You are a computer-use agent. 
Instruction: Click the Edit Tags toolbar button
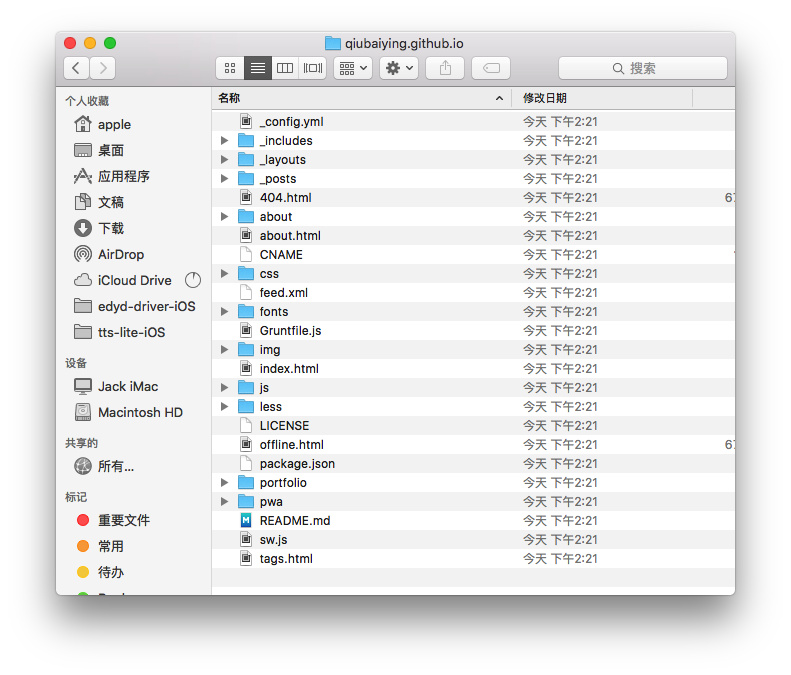click(491, 68)
